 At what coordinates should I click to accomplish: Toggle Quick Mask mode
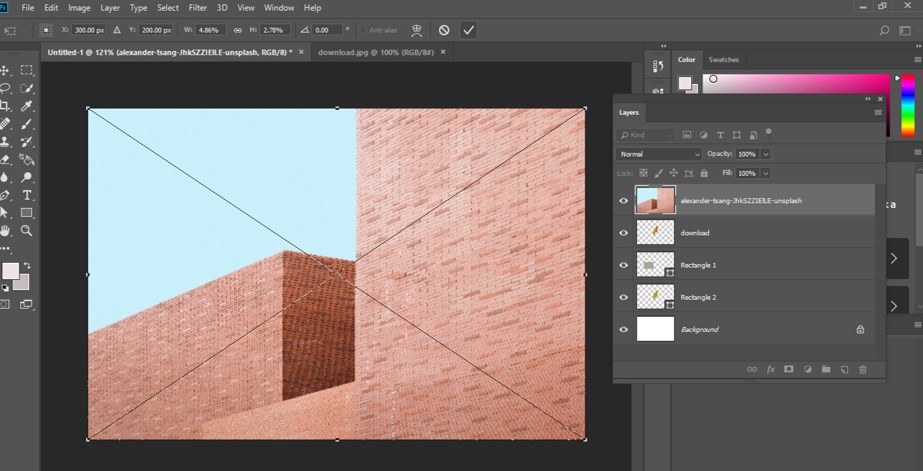point(5,304)
